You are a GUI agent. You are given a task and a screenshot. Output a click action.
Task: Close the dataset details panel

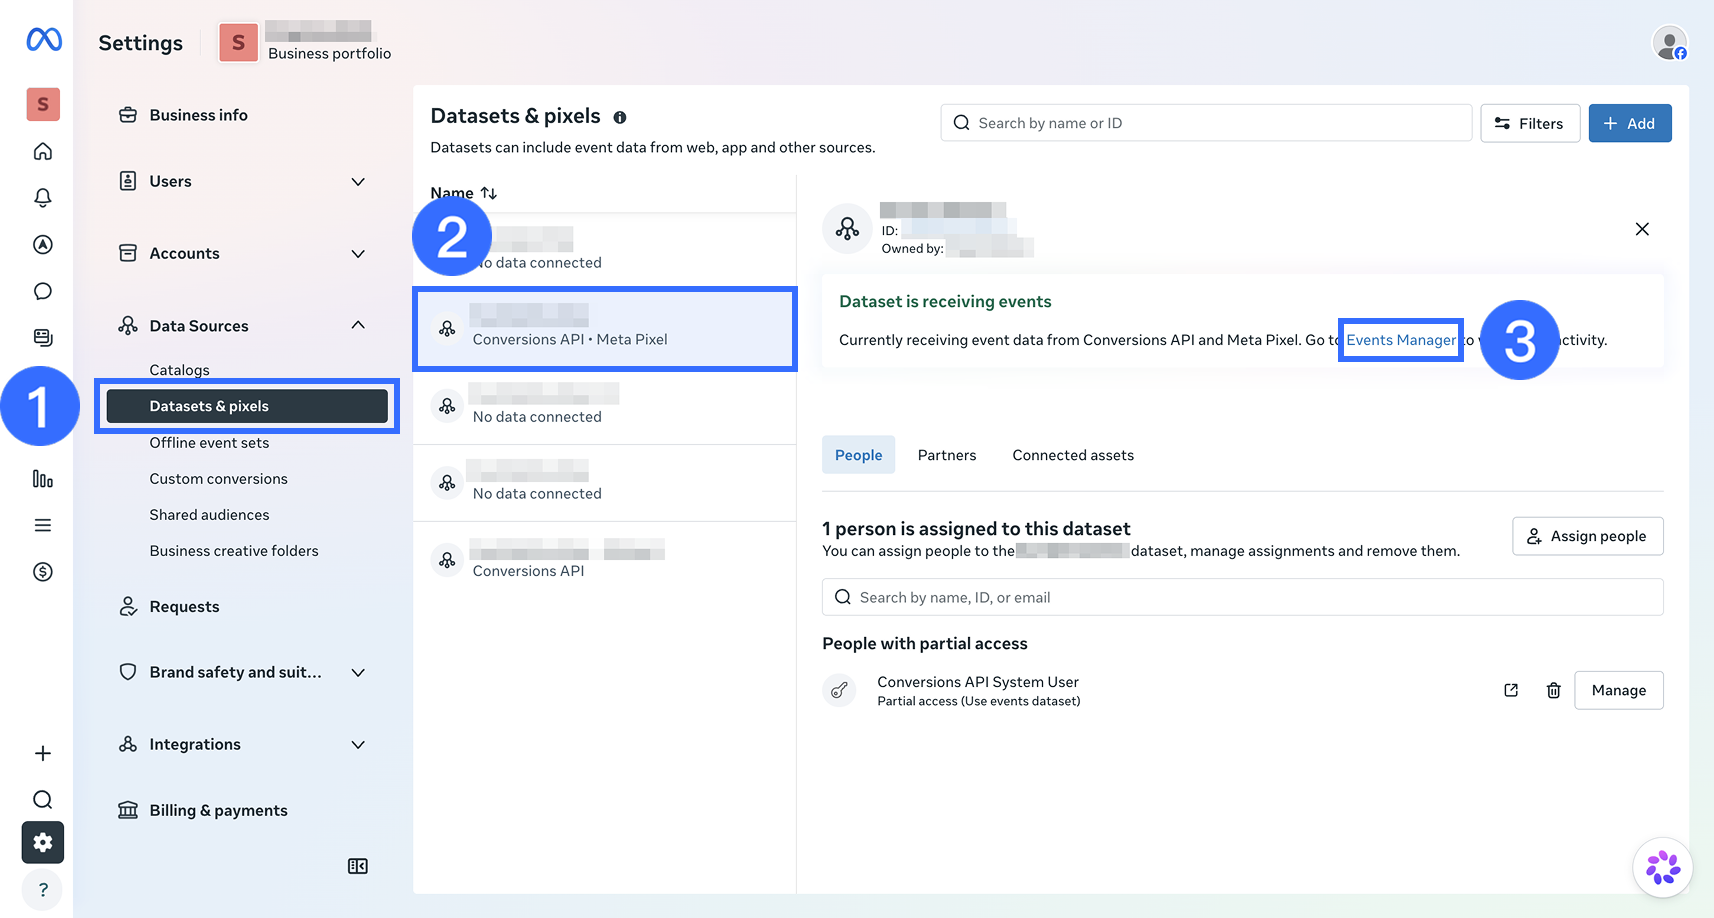click(1642, 229)
